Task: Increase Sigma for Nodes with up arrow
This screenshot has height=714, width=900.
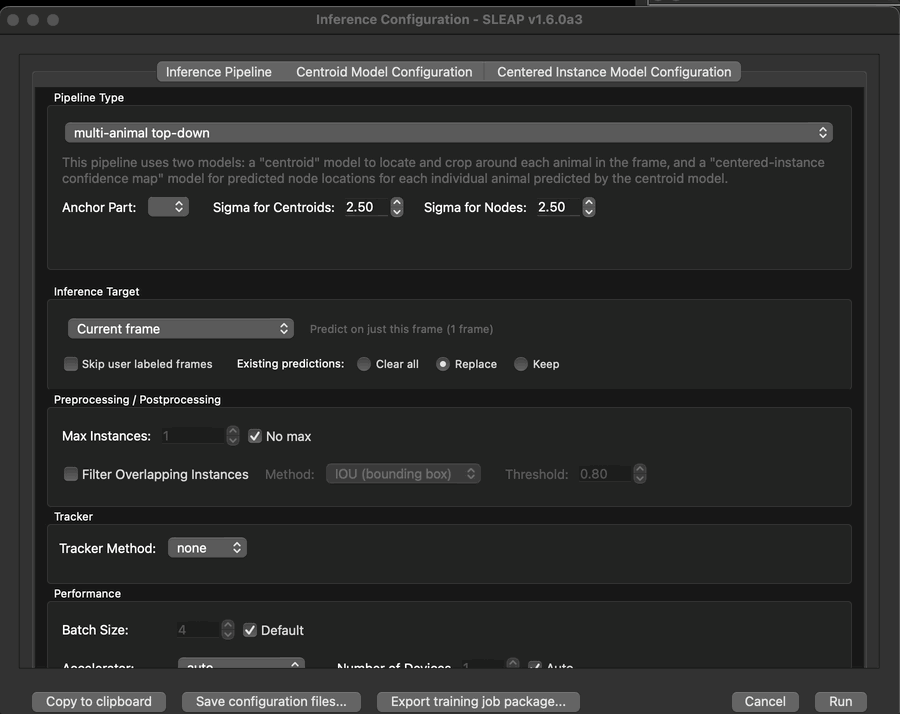Action: (589, 202)
